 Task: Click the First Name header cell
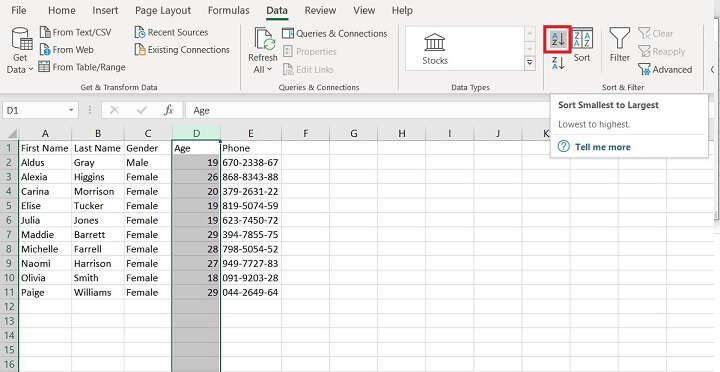45,148
